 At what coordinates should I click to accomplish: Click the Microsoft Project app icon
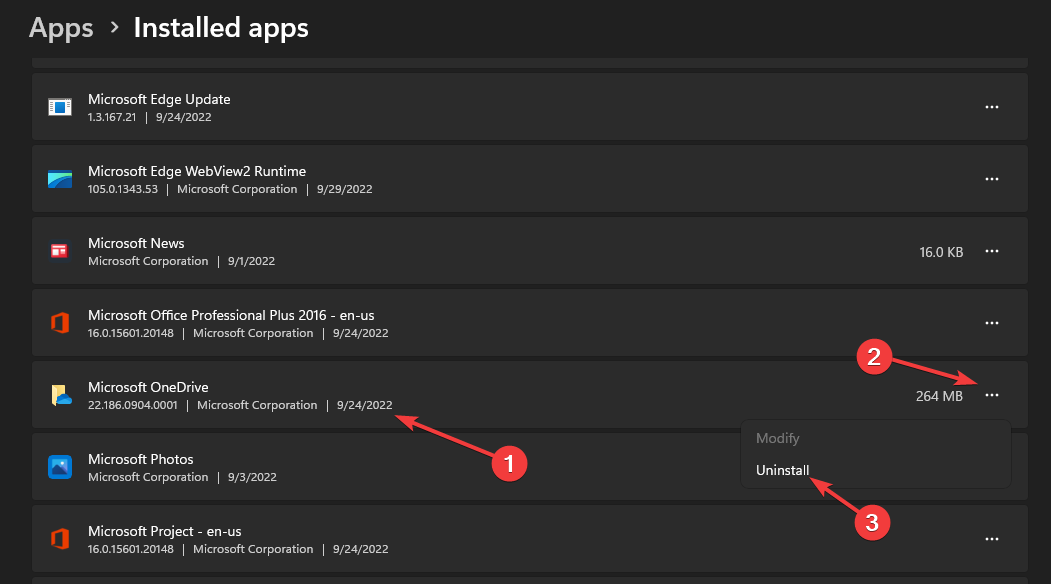(60, 538)
